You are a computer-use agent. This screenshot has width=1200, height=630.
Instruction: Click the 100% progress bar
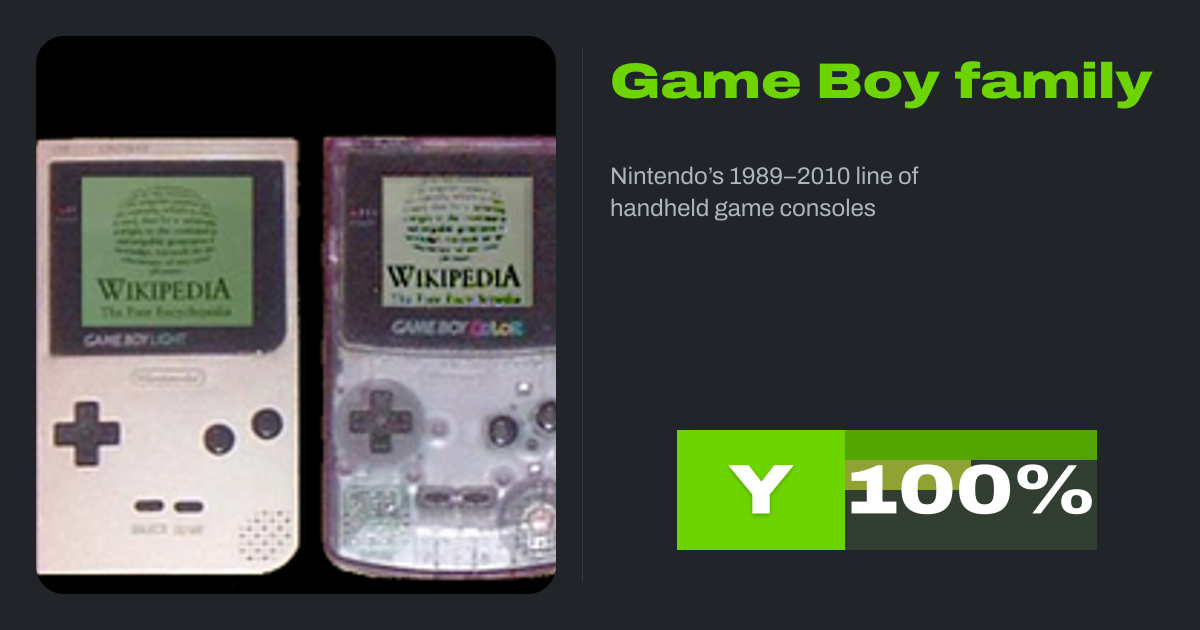(x=971, y=490)
